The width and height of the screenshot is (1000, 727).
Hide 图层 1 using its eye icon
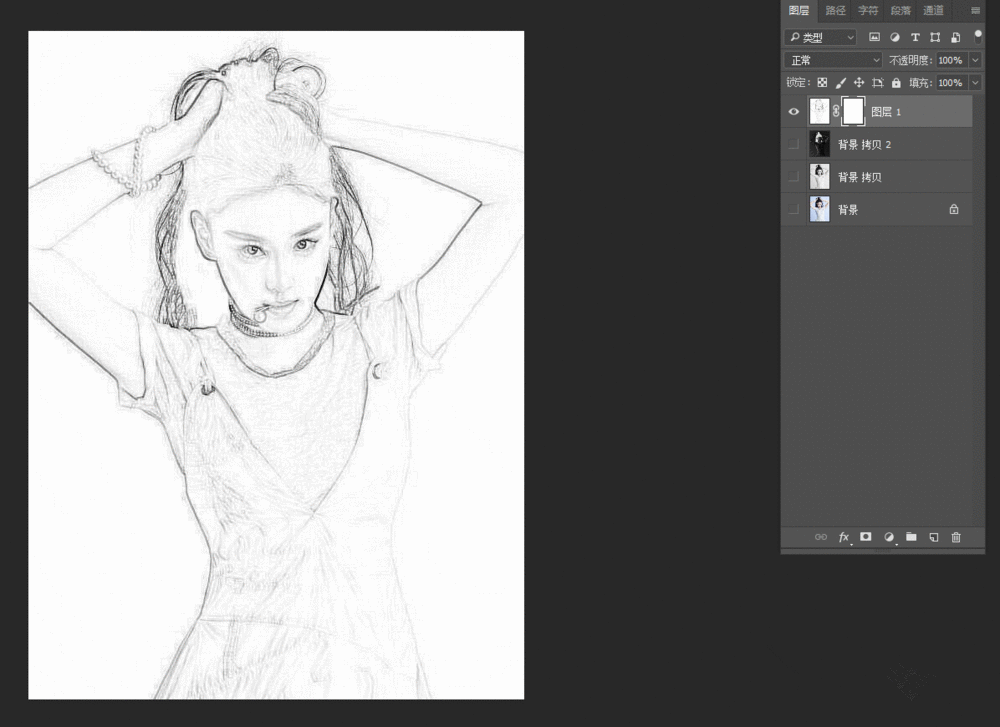pos(794,111)
